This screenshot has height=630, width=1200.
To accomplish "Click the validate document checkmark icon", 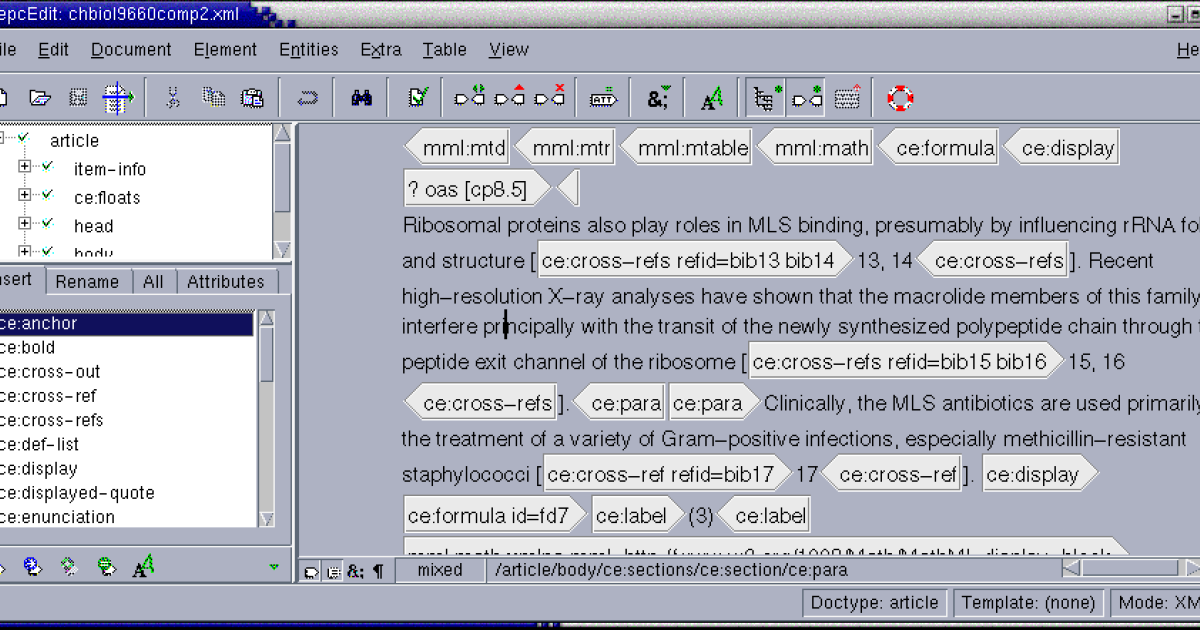I will pos(418,98).
